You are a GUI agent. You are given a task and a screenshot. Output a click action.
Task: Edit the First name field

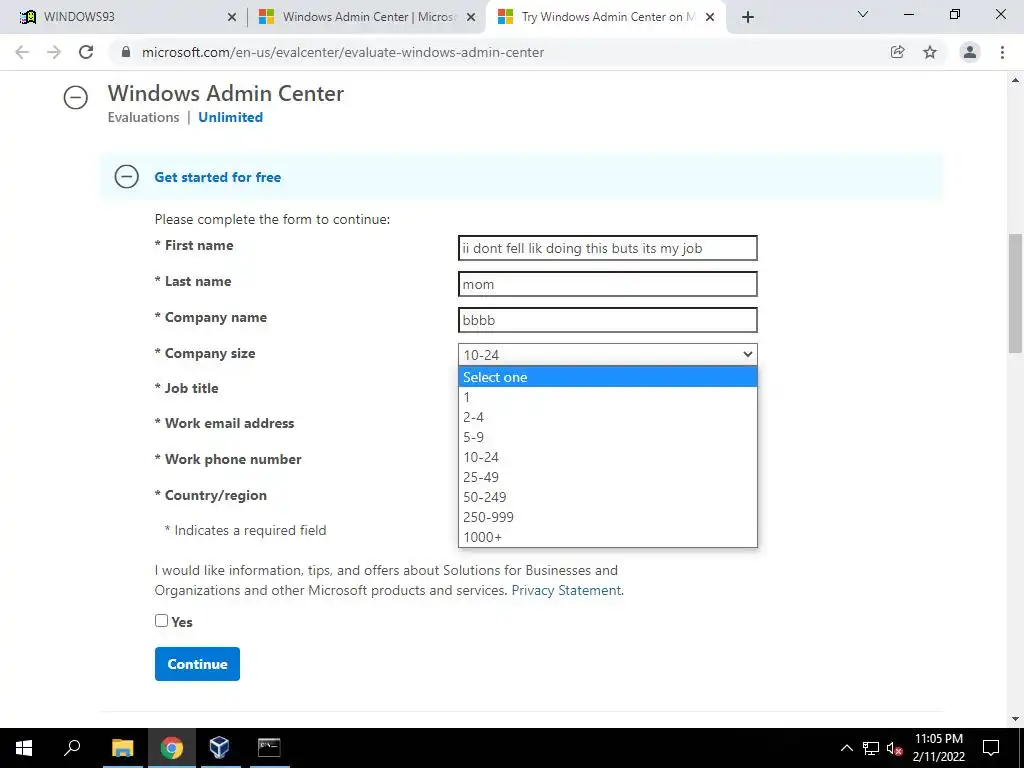[x=607, y=248]
